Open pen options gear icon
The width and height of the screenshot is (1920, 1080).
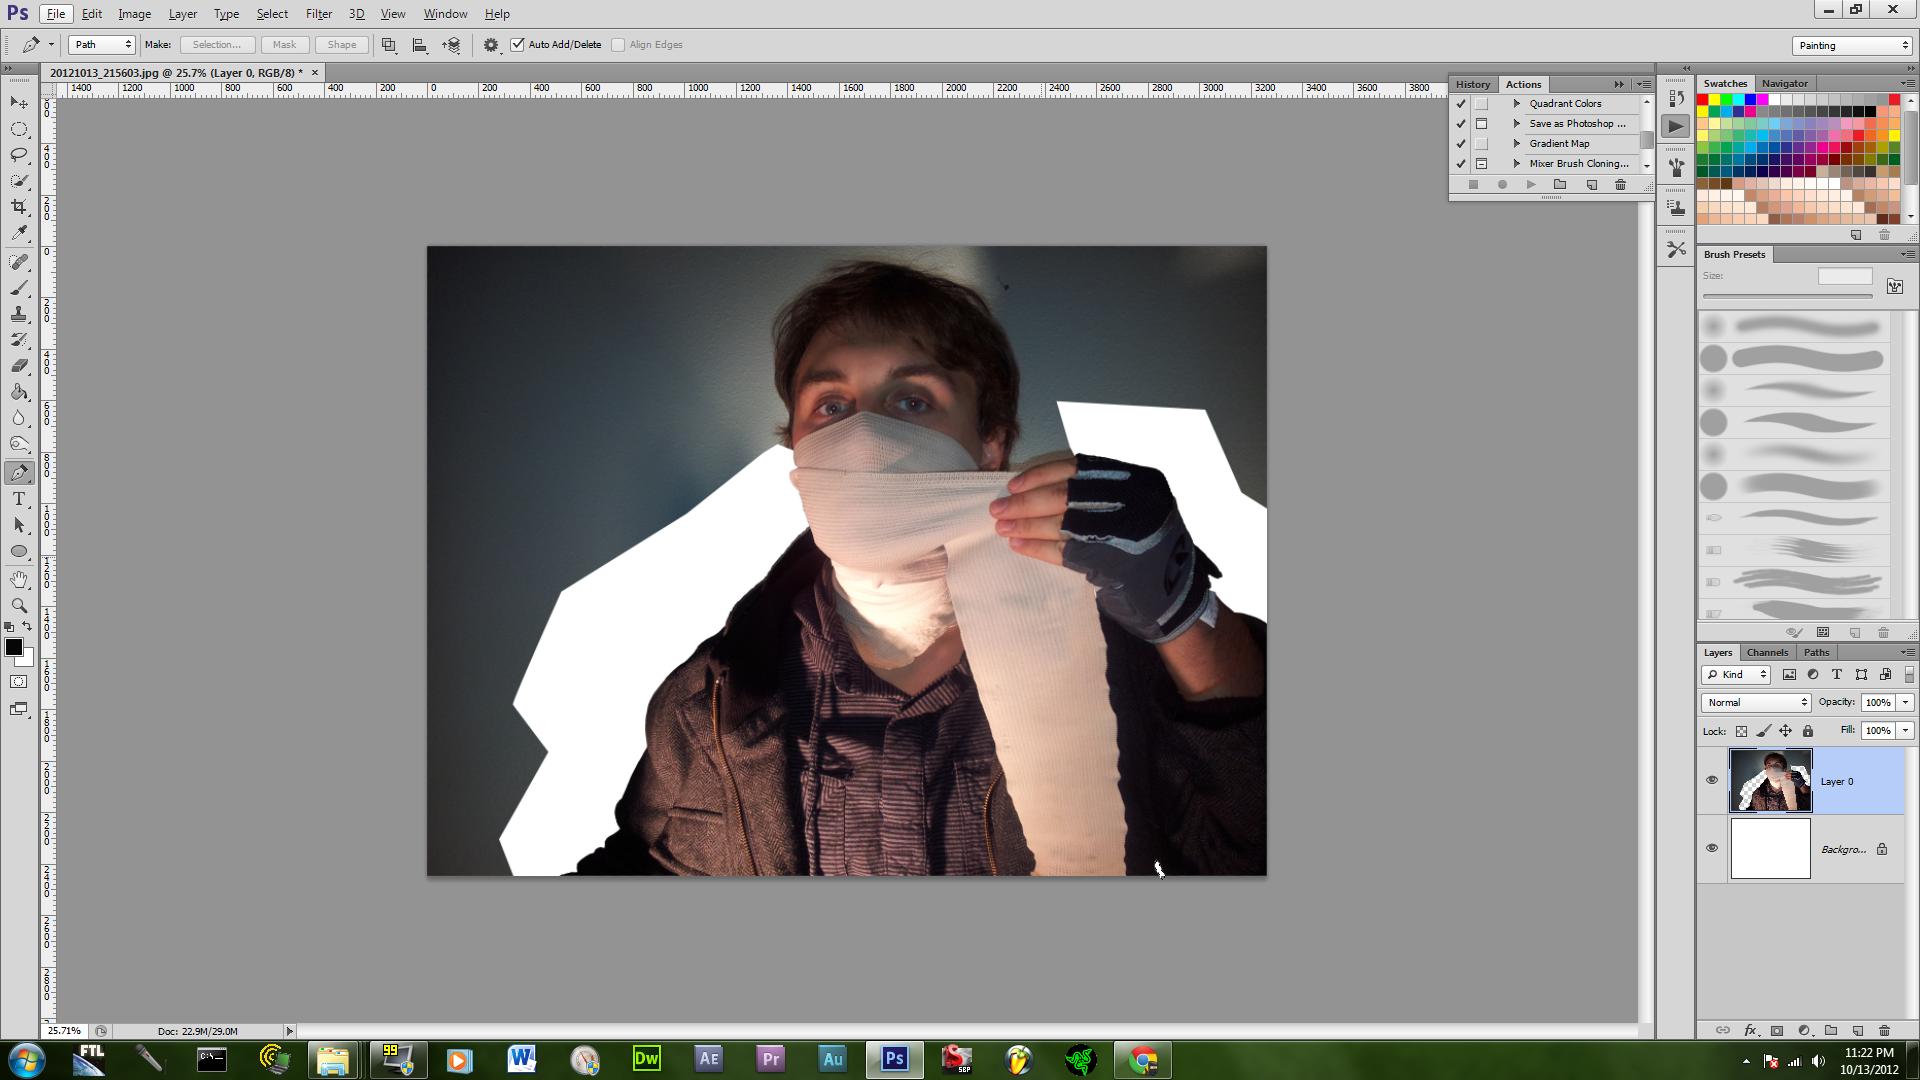(491, 45)
